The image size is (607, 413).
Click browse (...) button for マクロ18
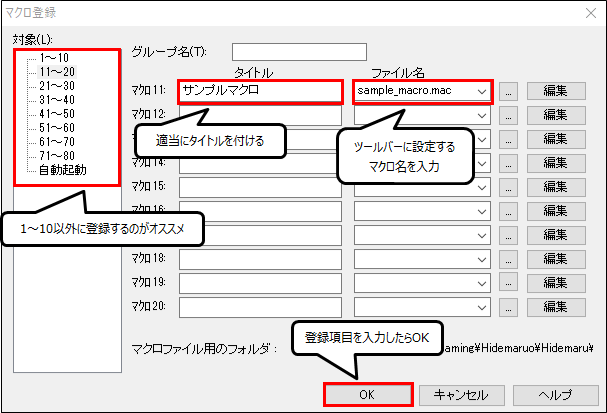pyautogui.click(x=508, y=259)
